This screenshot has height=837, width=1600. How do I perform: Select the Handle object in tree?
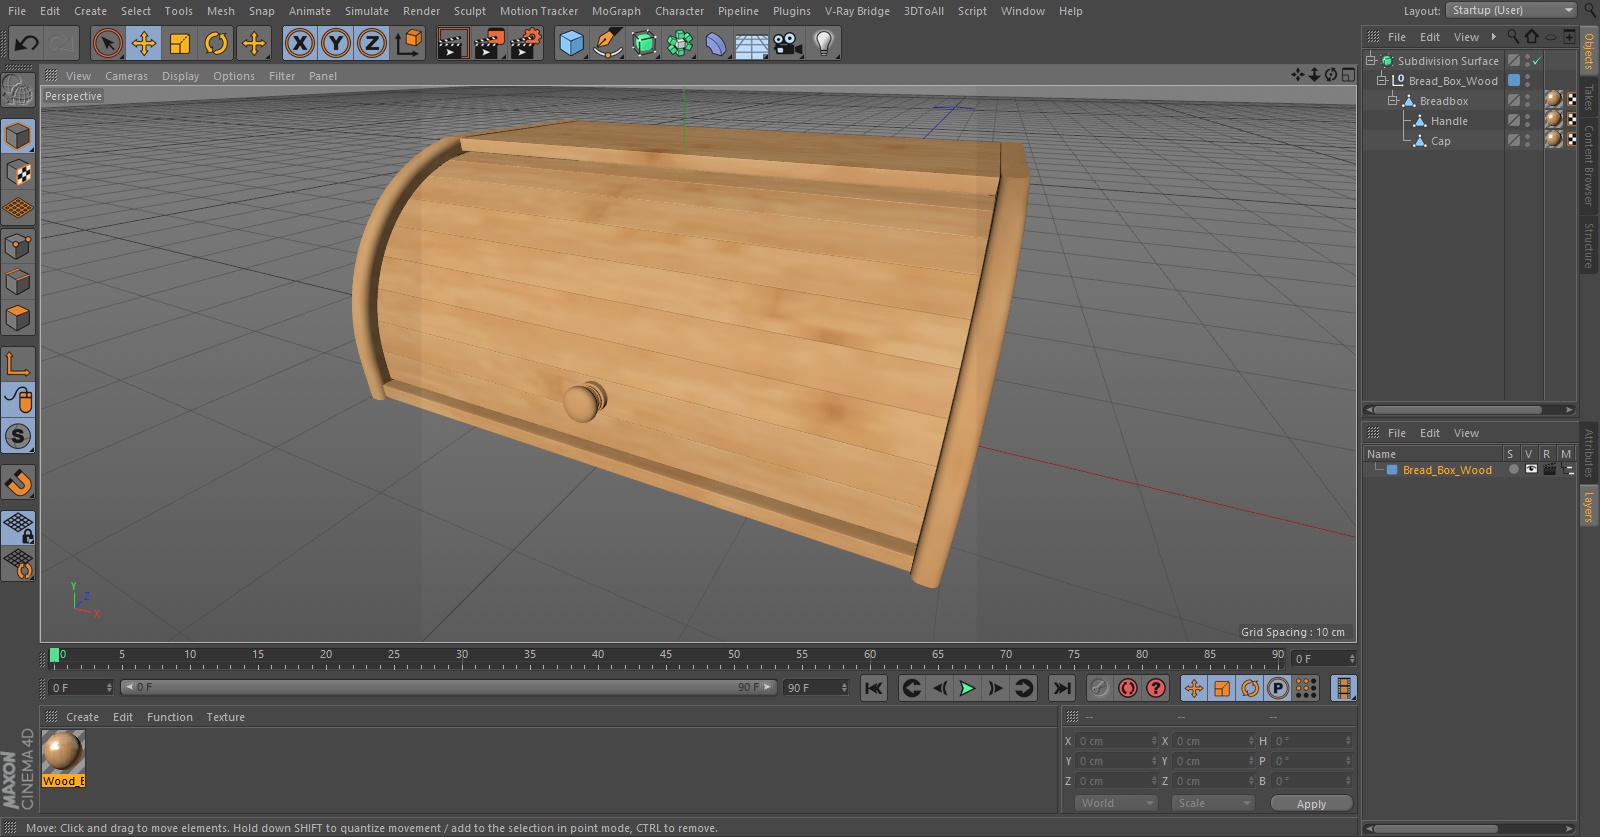point(1449,121)
